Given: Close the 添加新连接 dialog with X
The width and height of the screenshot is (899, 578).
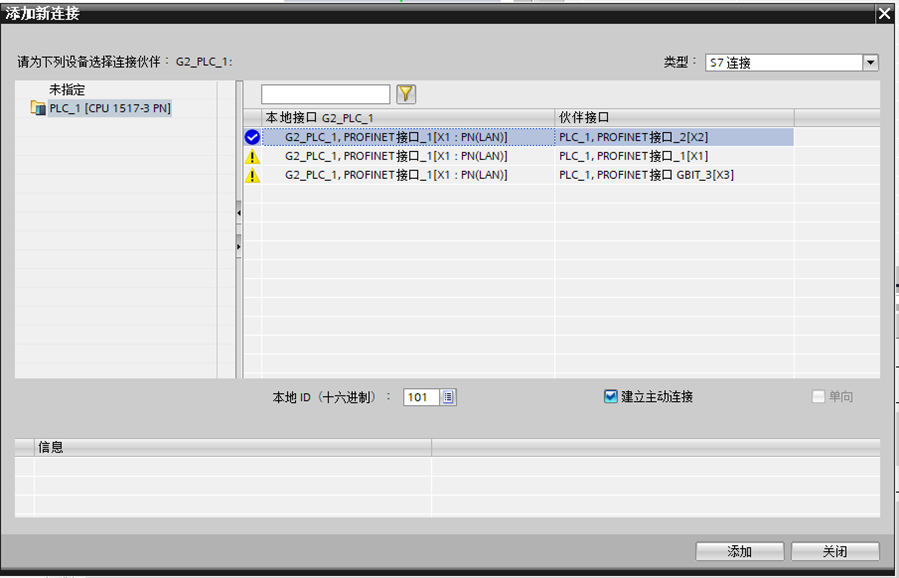Looking at the screenshot, I should pyautogui.click(x=883, y=14).
